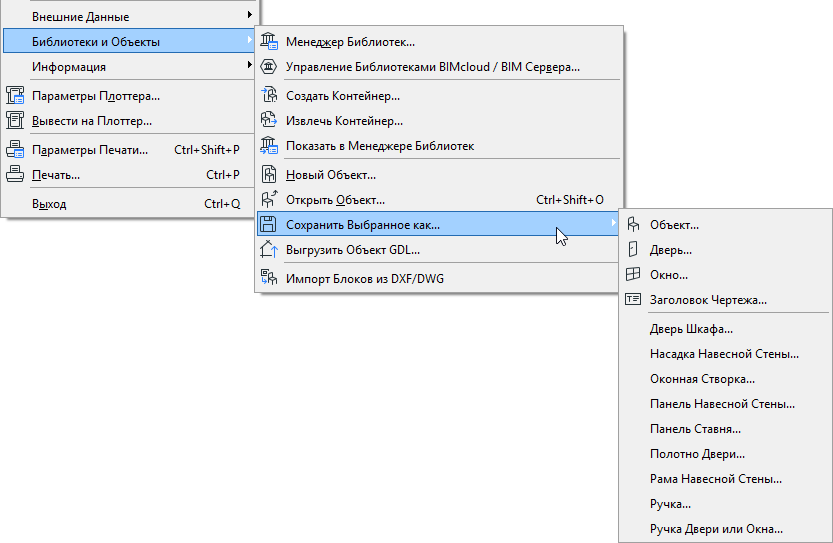Click the Ctrl+P shortcut text
This screenshot has height=543, width=833.
pos(223,174)
